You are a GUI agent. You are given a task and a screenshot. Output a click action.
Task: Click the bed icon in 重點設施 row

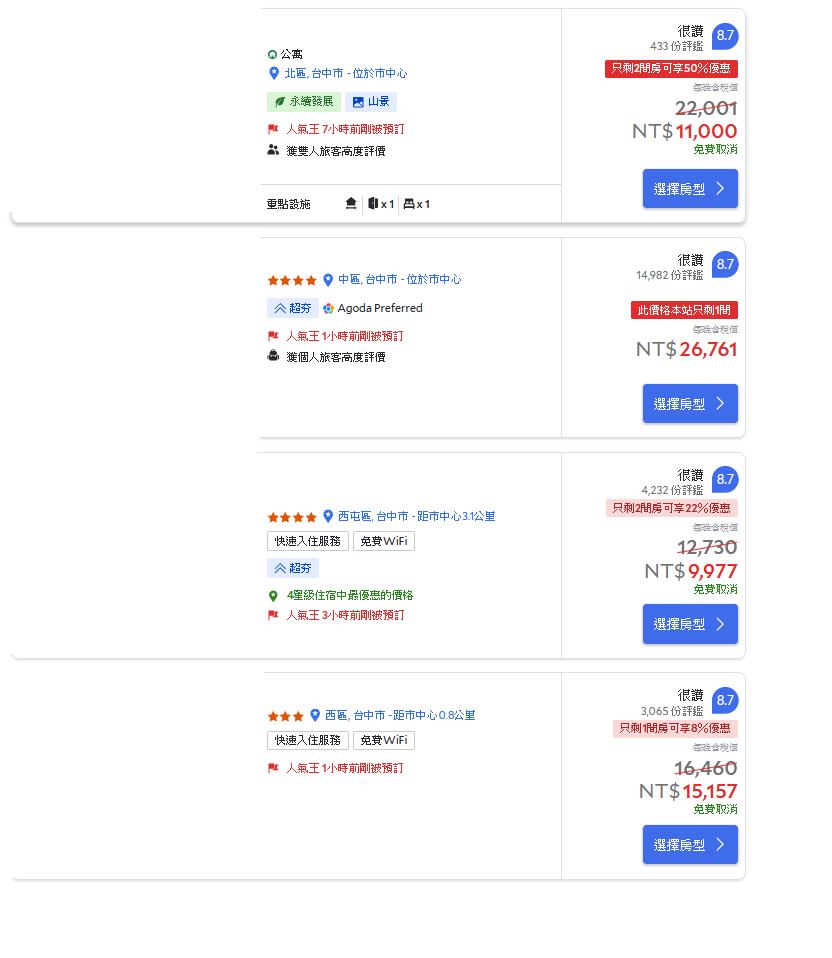tap(409, 204)
